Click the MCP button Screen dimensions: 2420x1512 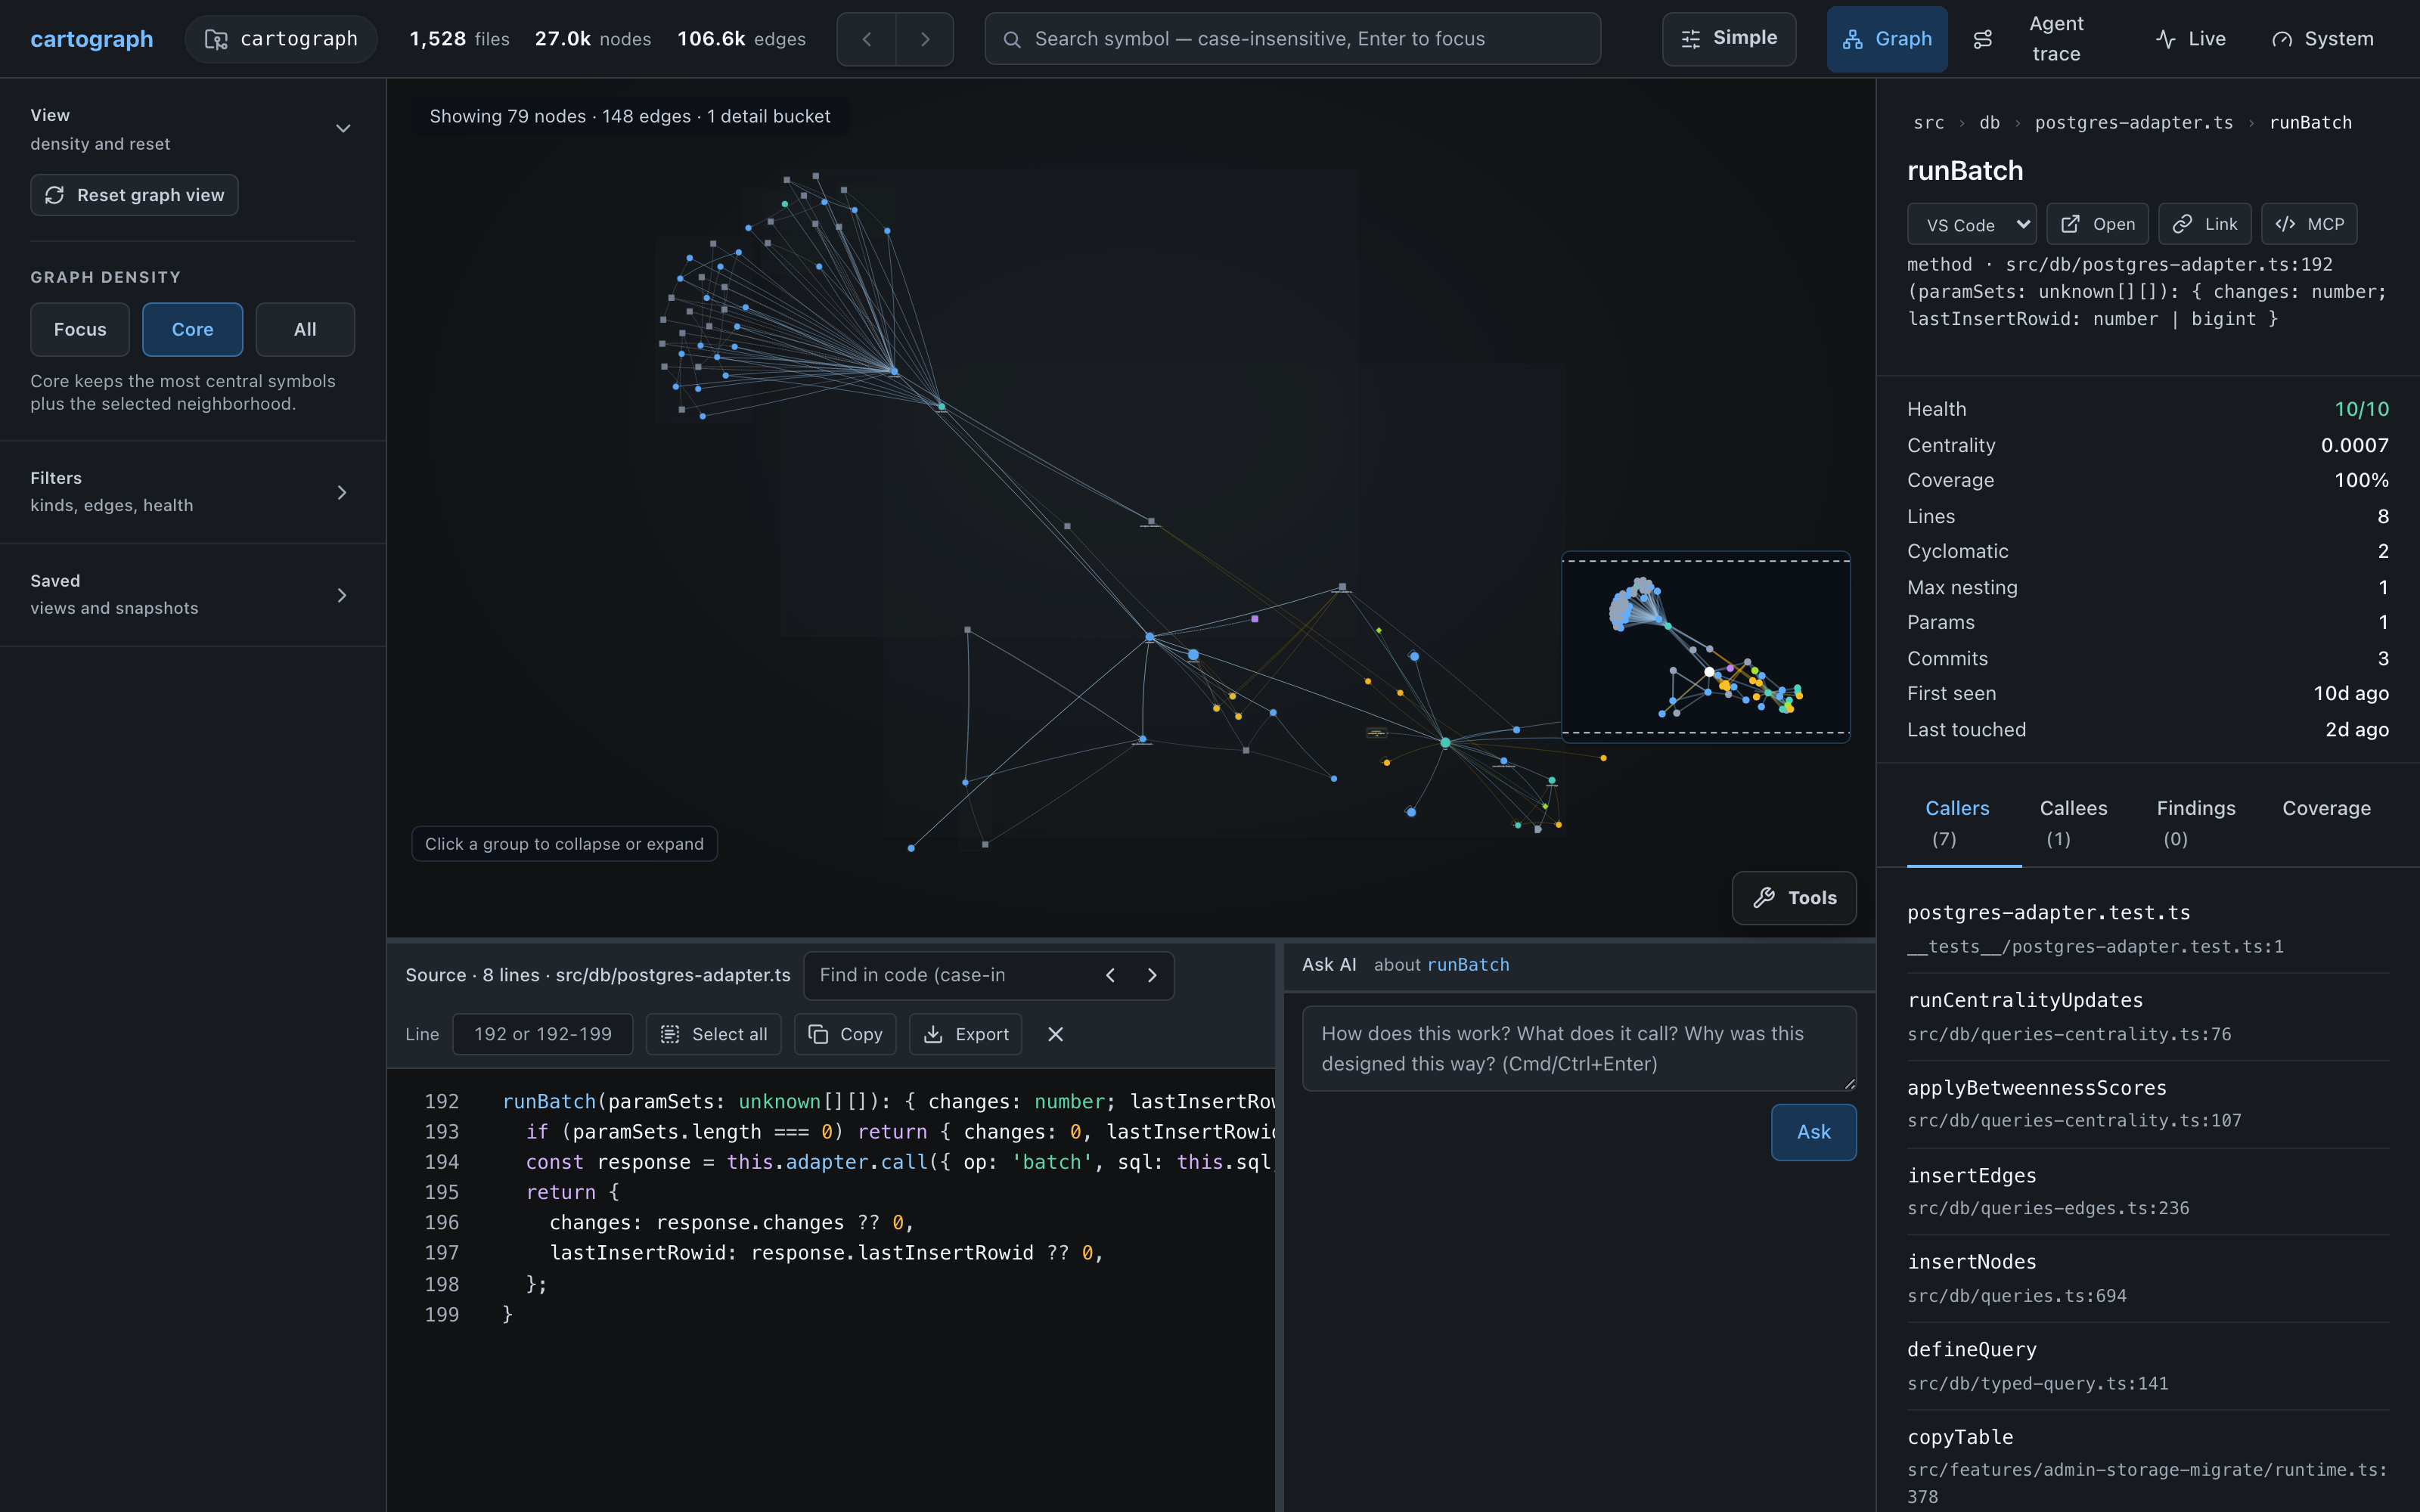(2309, 224)
